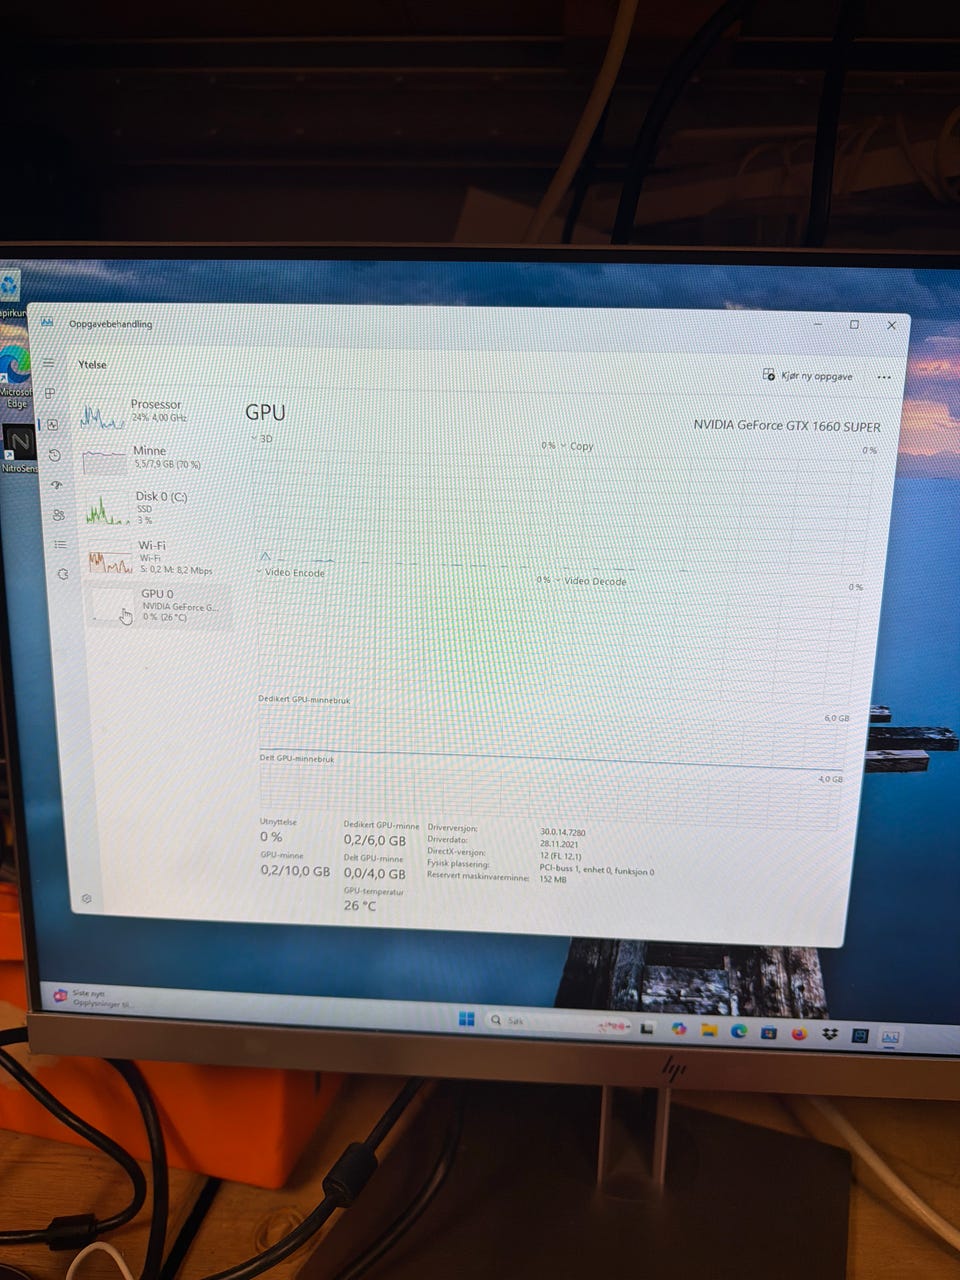
Task: Open the Services page icon
Action: coord(62,574)
